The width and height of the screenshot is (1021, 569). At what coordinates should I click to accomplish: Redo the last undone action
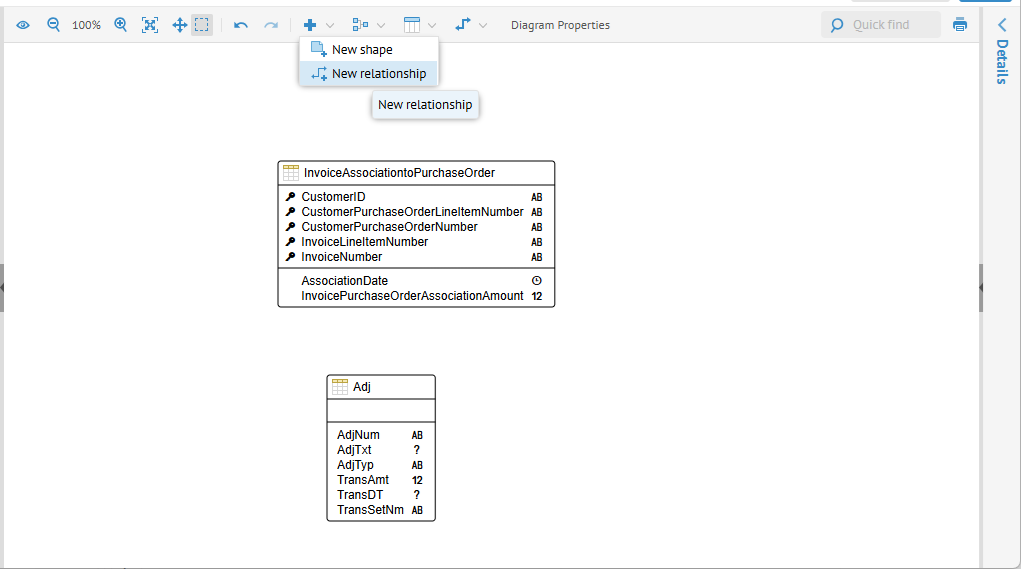click(270, 25)
